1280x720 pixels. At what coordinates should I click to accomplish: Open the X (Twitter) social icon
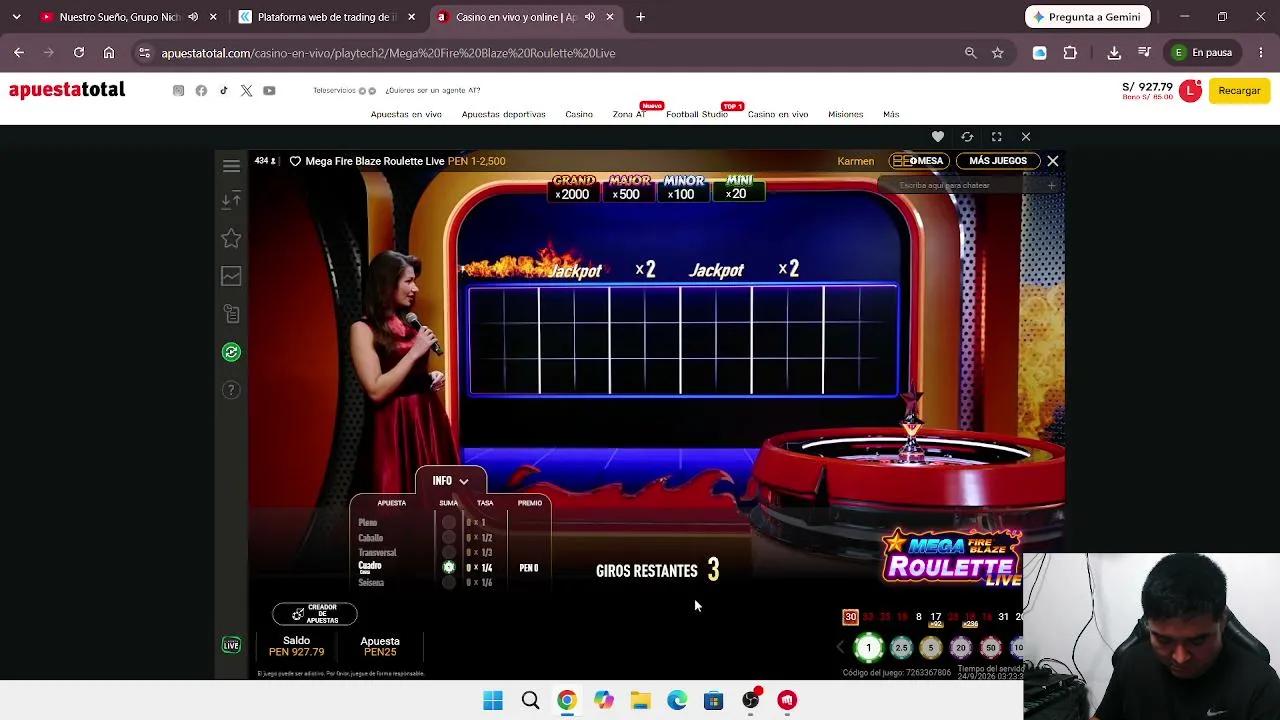pyautogui.click(x=246, y=90)
